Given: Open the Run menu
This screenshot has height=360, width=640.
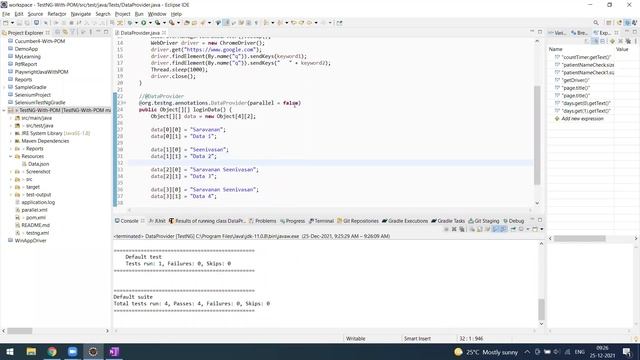Looking at the screenshot, I should click(139, 14).
